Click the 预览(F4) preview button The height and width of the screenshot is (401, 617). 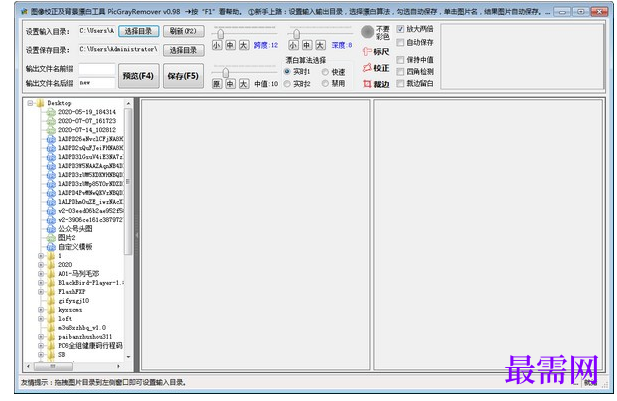point(139,76)
